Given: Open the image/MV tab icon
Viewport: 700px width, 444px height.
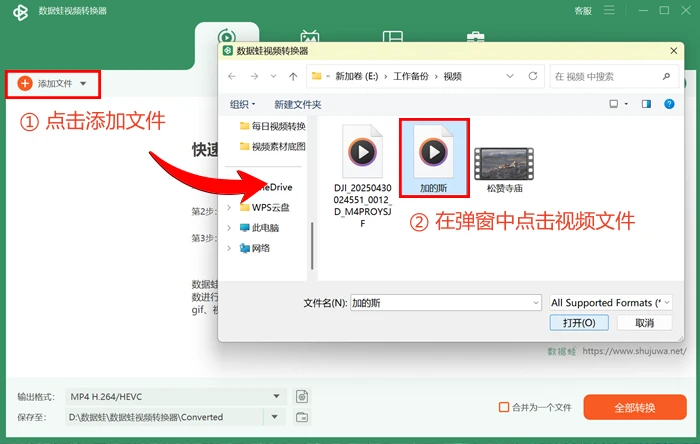Looking at the screenshot, I should click(x=310, y=36).
